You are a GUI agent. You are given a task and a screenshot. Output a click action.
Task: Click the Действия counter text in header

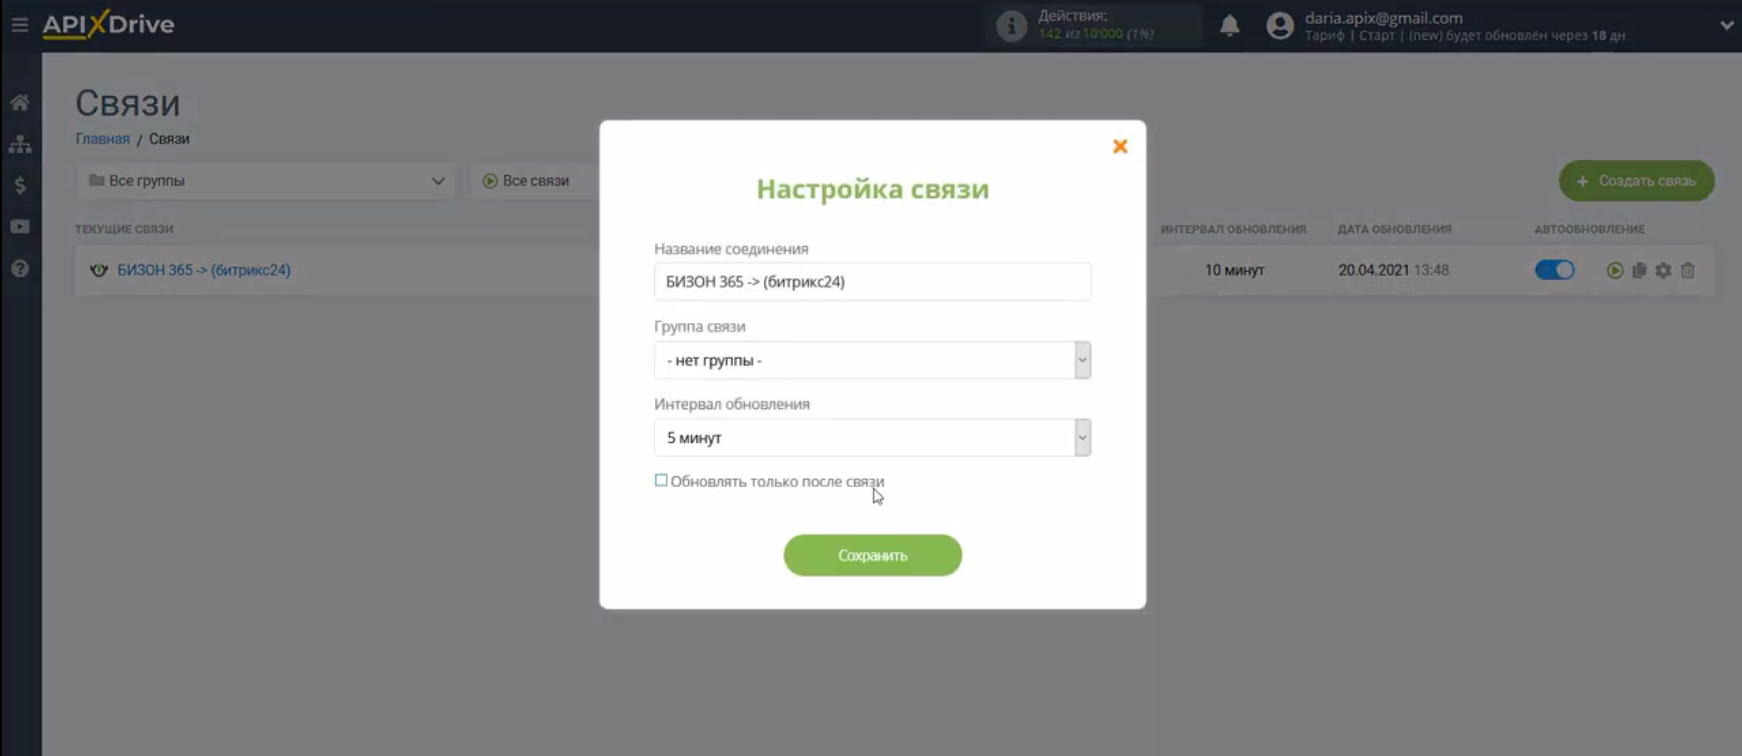tap(1096, 25)
